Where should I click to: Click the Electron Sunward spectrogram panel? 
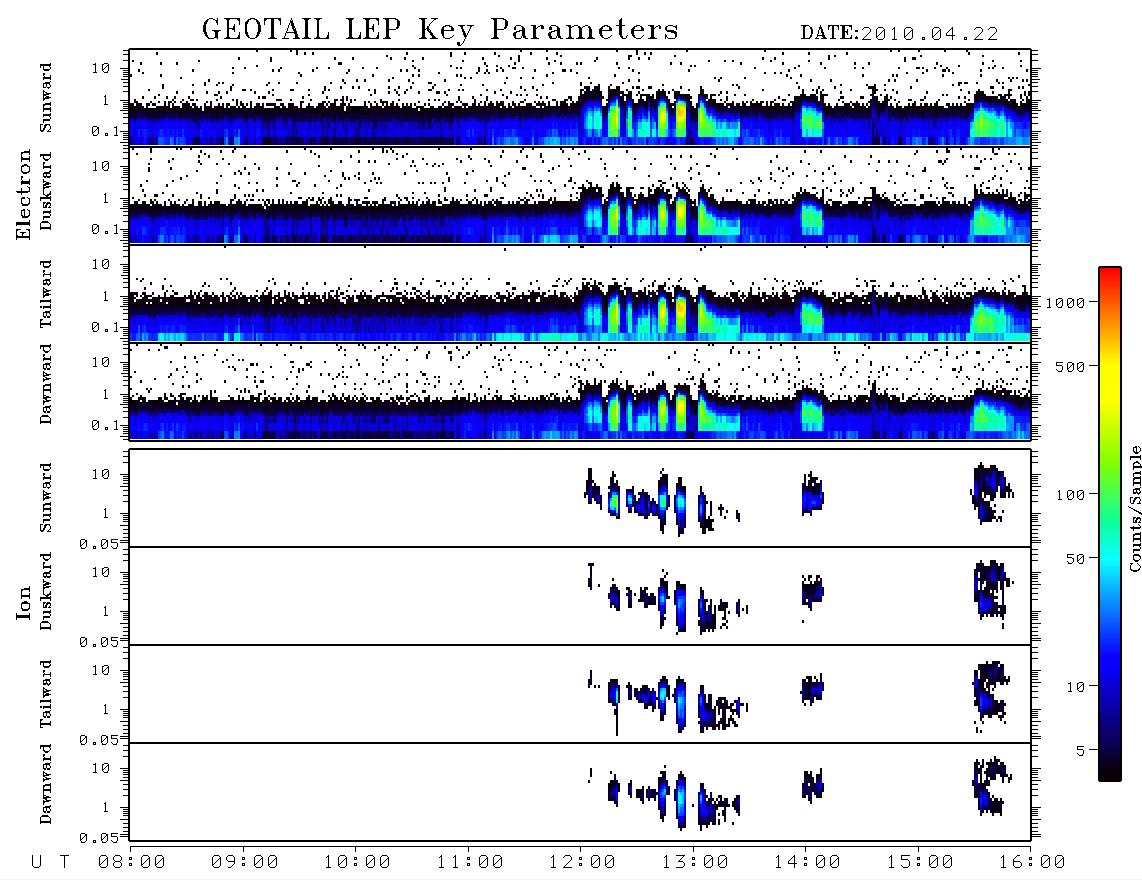pyautogui.click(x=580, y=97)
